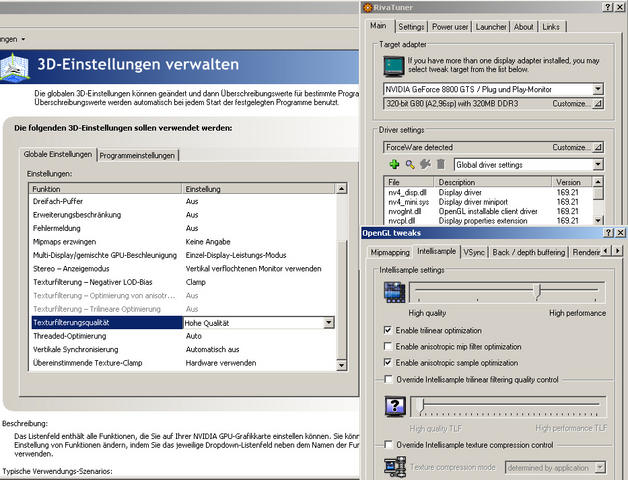Select Übereinstimmende Texture-Clamp setting row
This screenshot has width=628, height=480.
tap(183, 363)
